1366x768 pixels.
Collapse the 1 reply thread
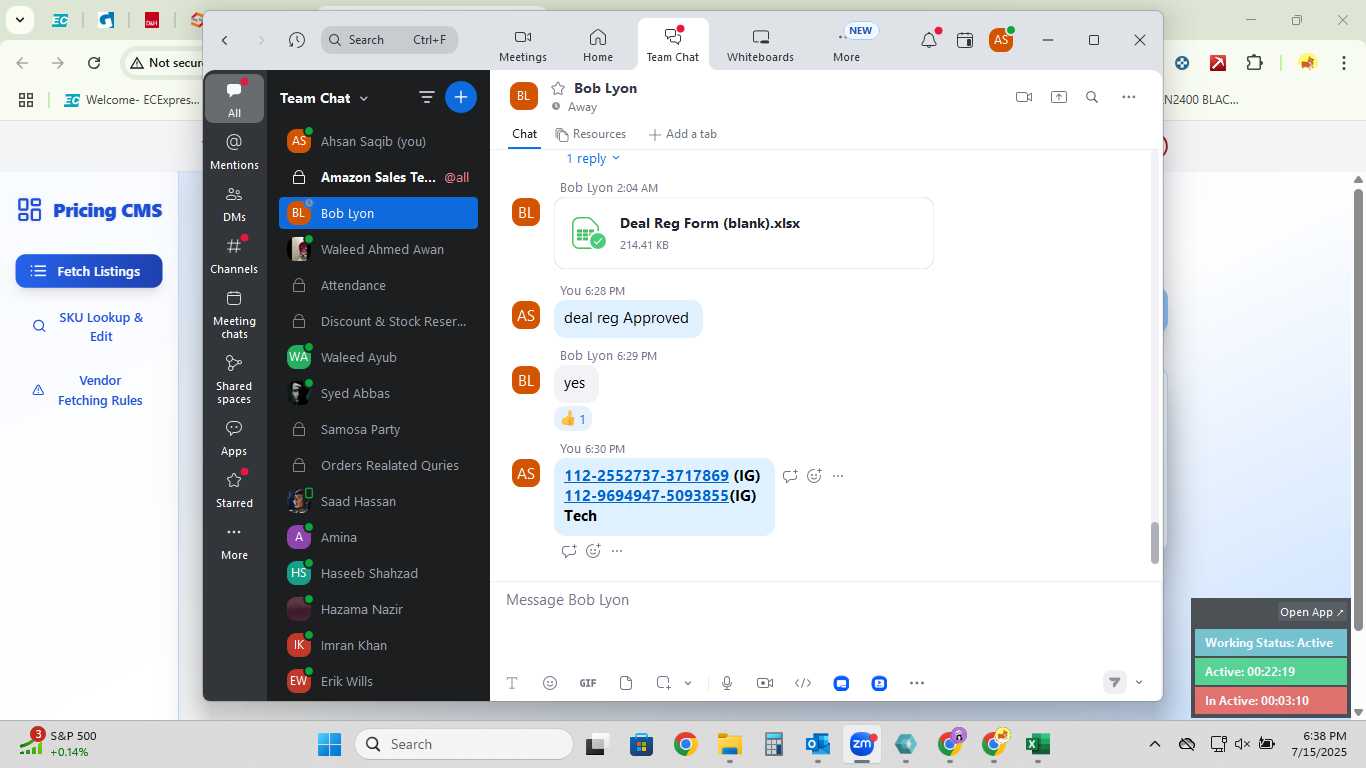pos(593,158)
